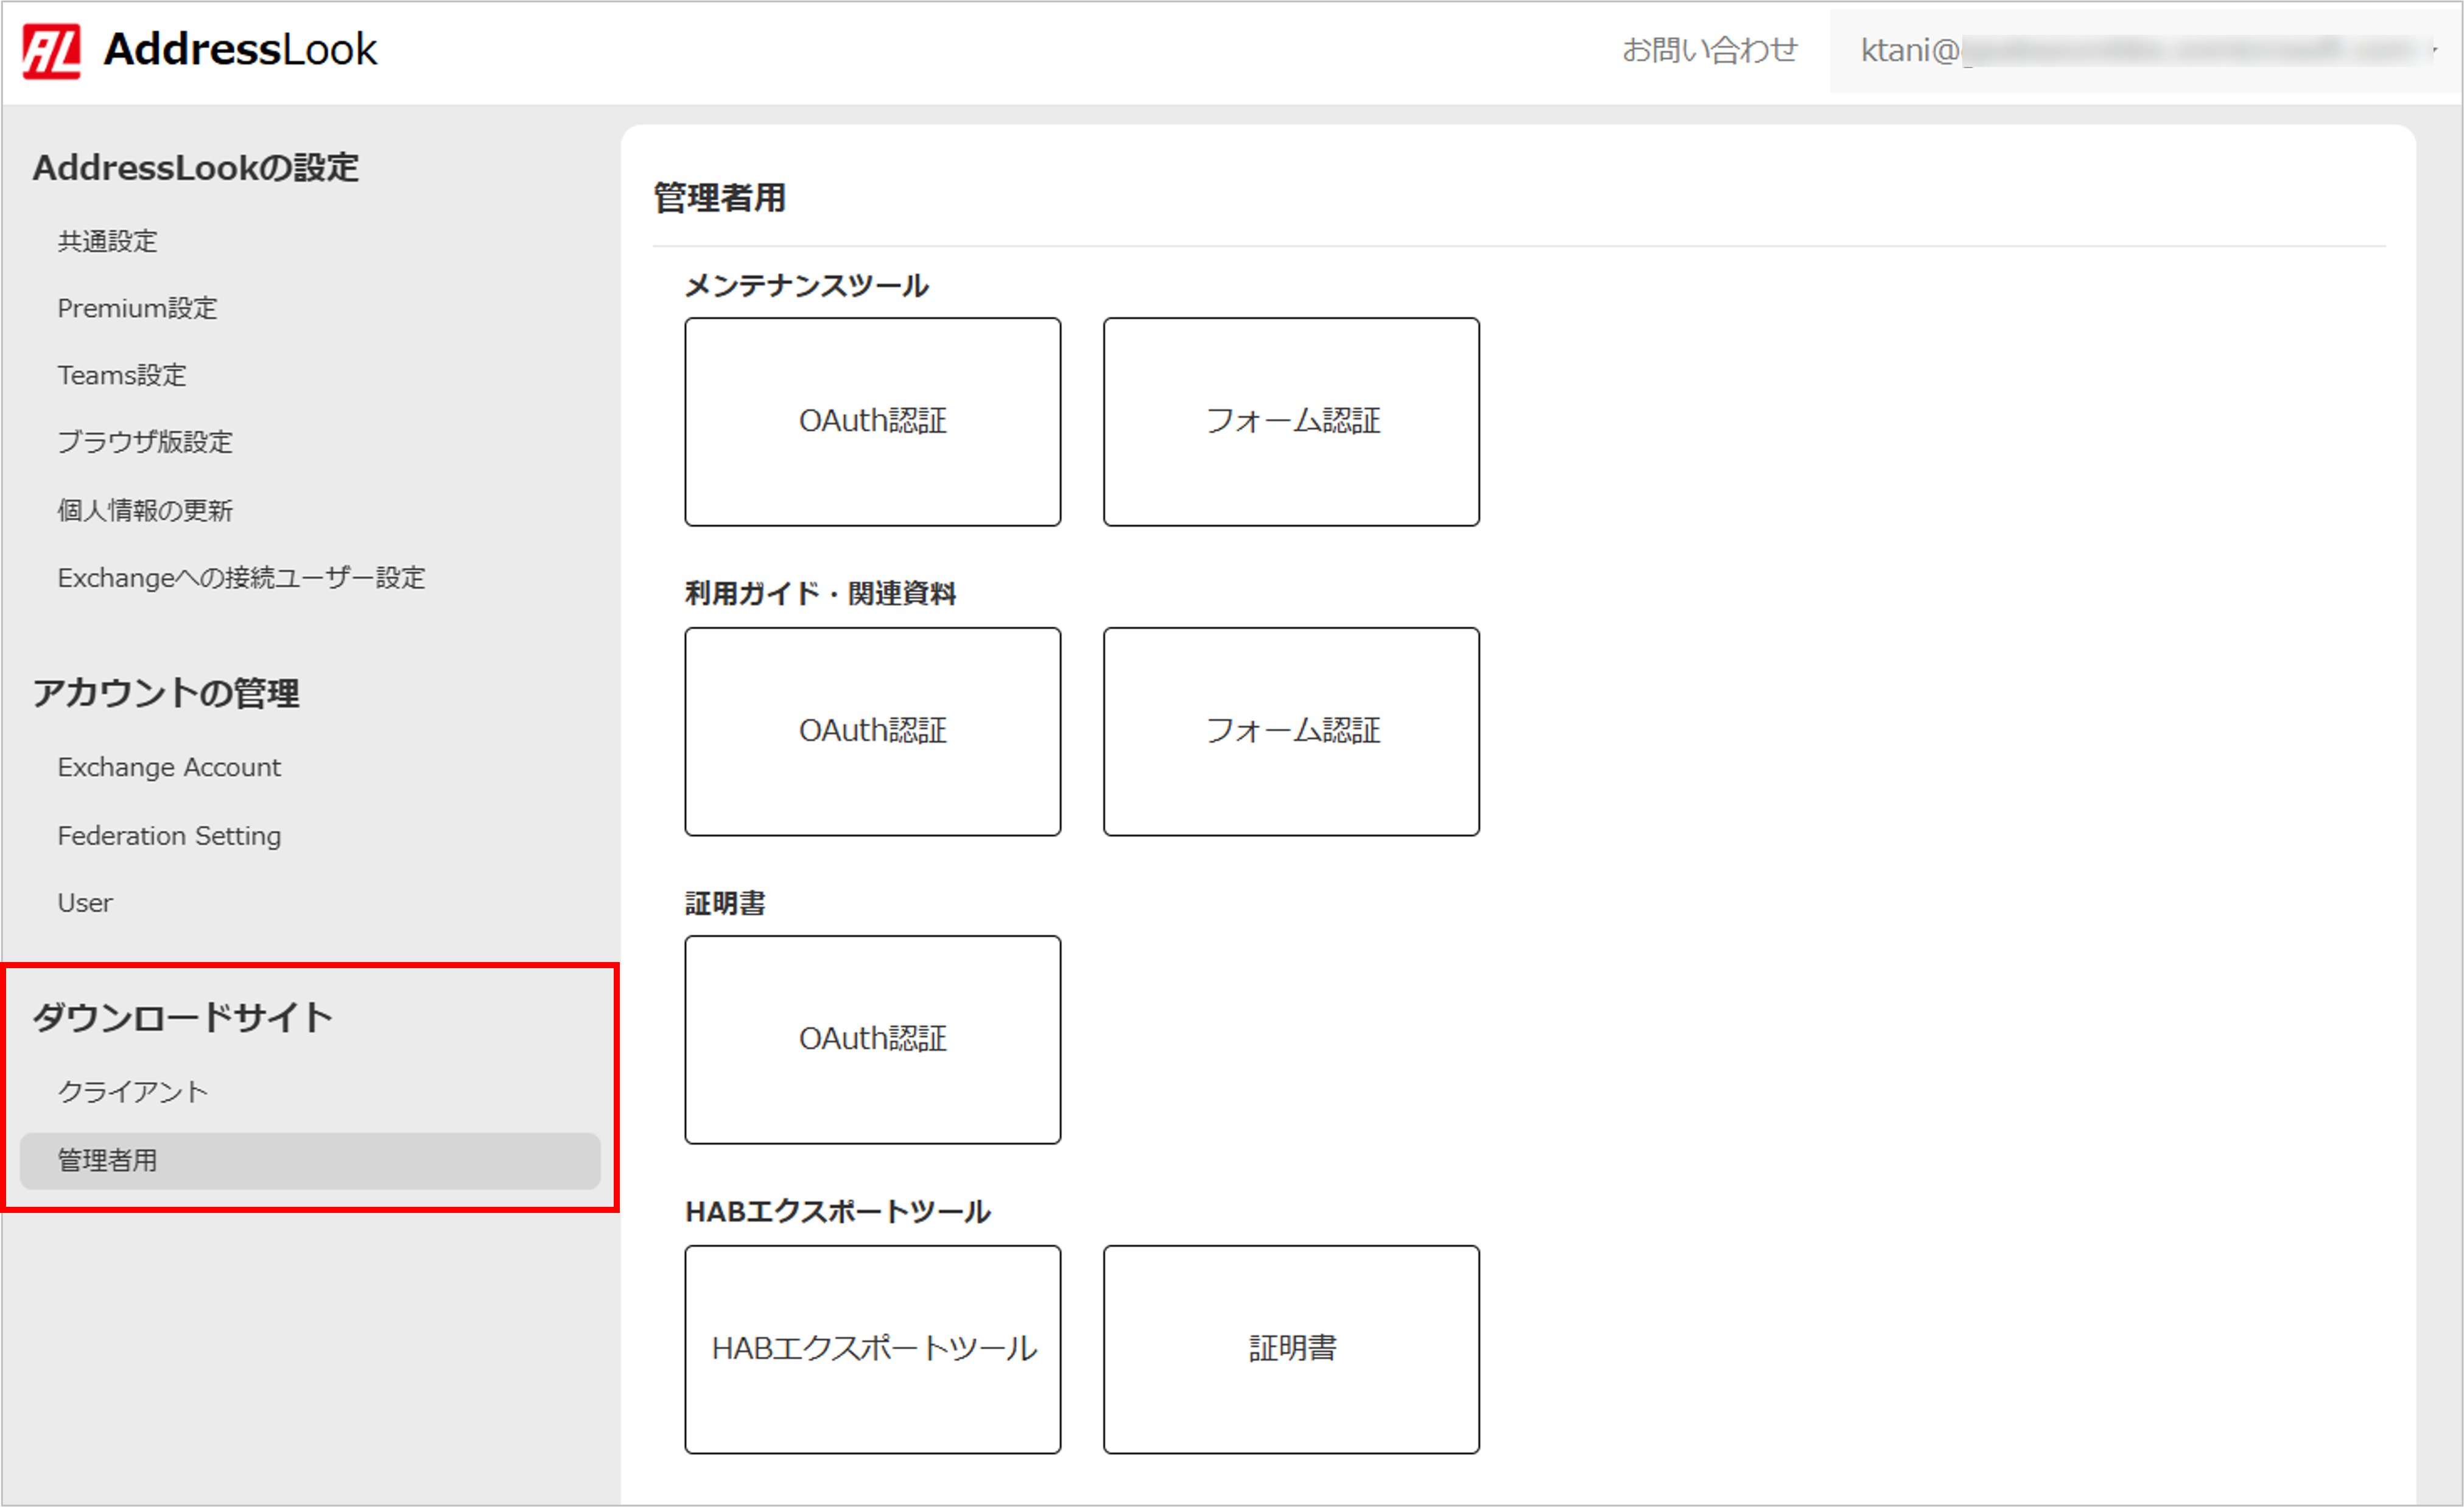
Task: Open クライアント download page
Action: coord(133,1091)
